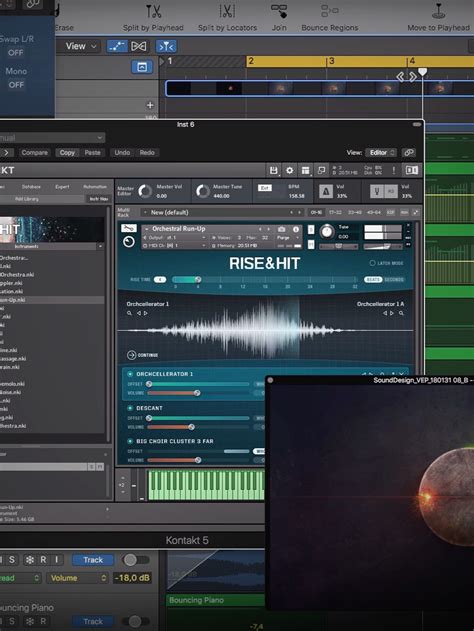Switch to Kontakt Automation tab
The image size is (474, 631).
click(x=95, y=187)
